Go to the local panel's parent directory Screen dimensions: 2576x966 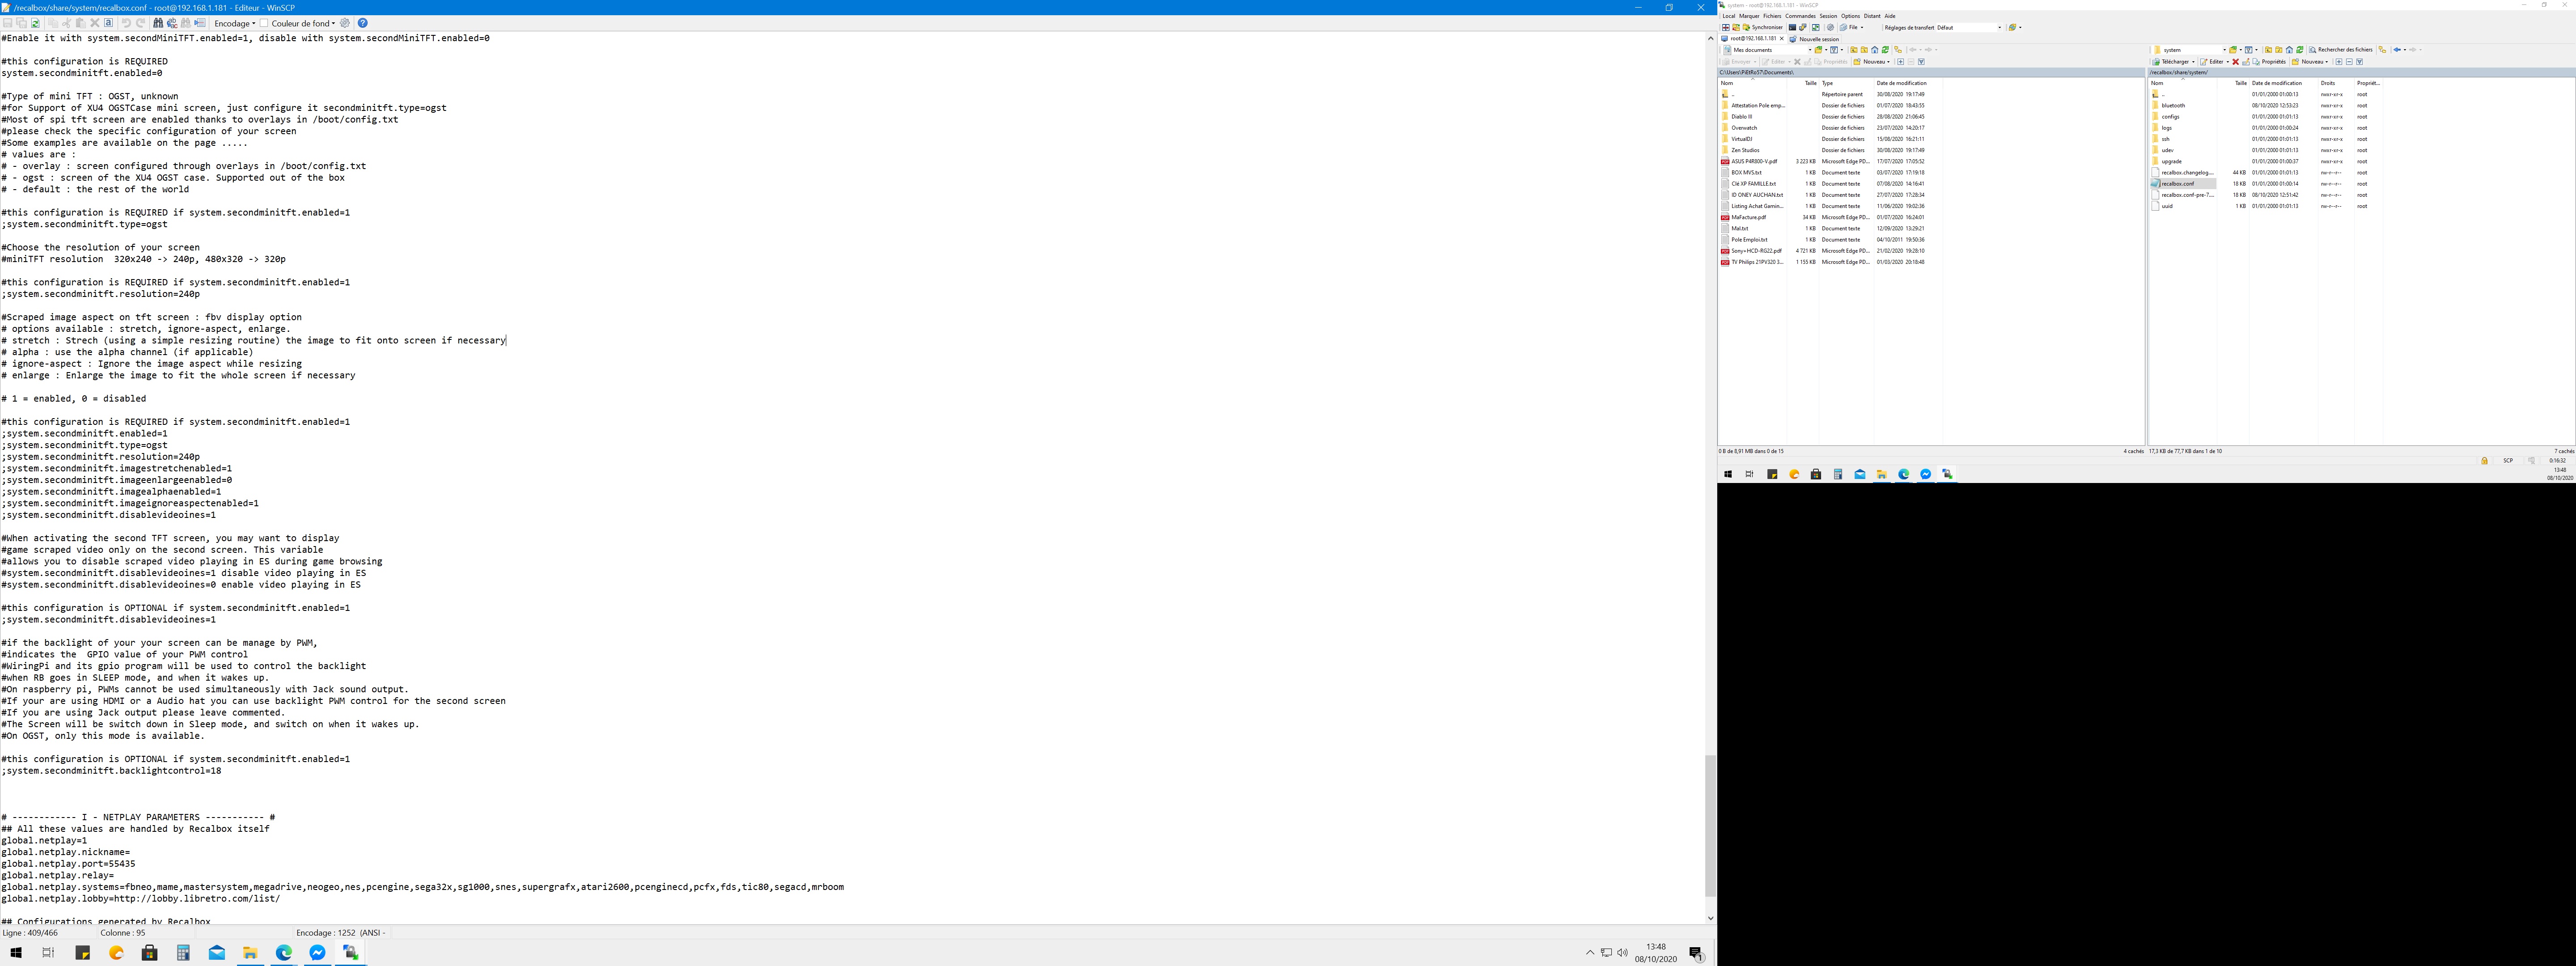1854,50
